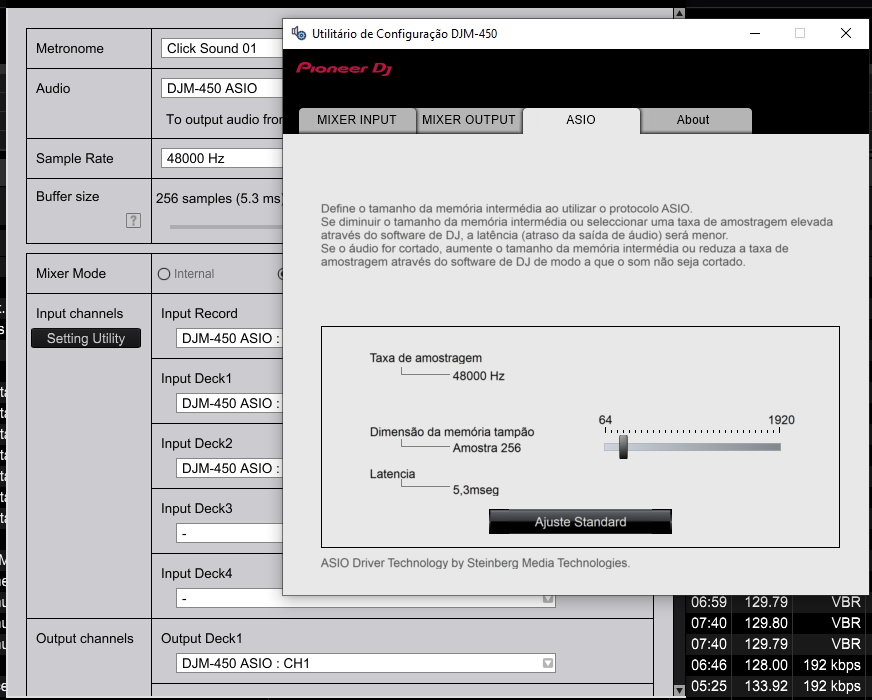This screenshot has width=872, height=700.
Task: Click the preferences scrollbar up arrow
Action: click(679, 13)
